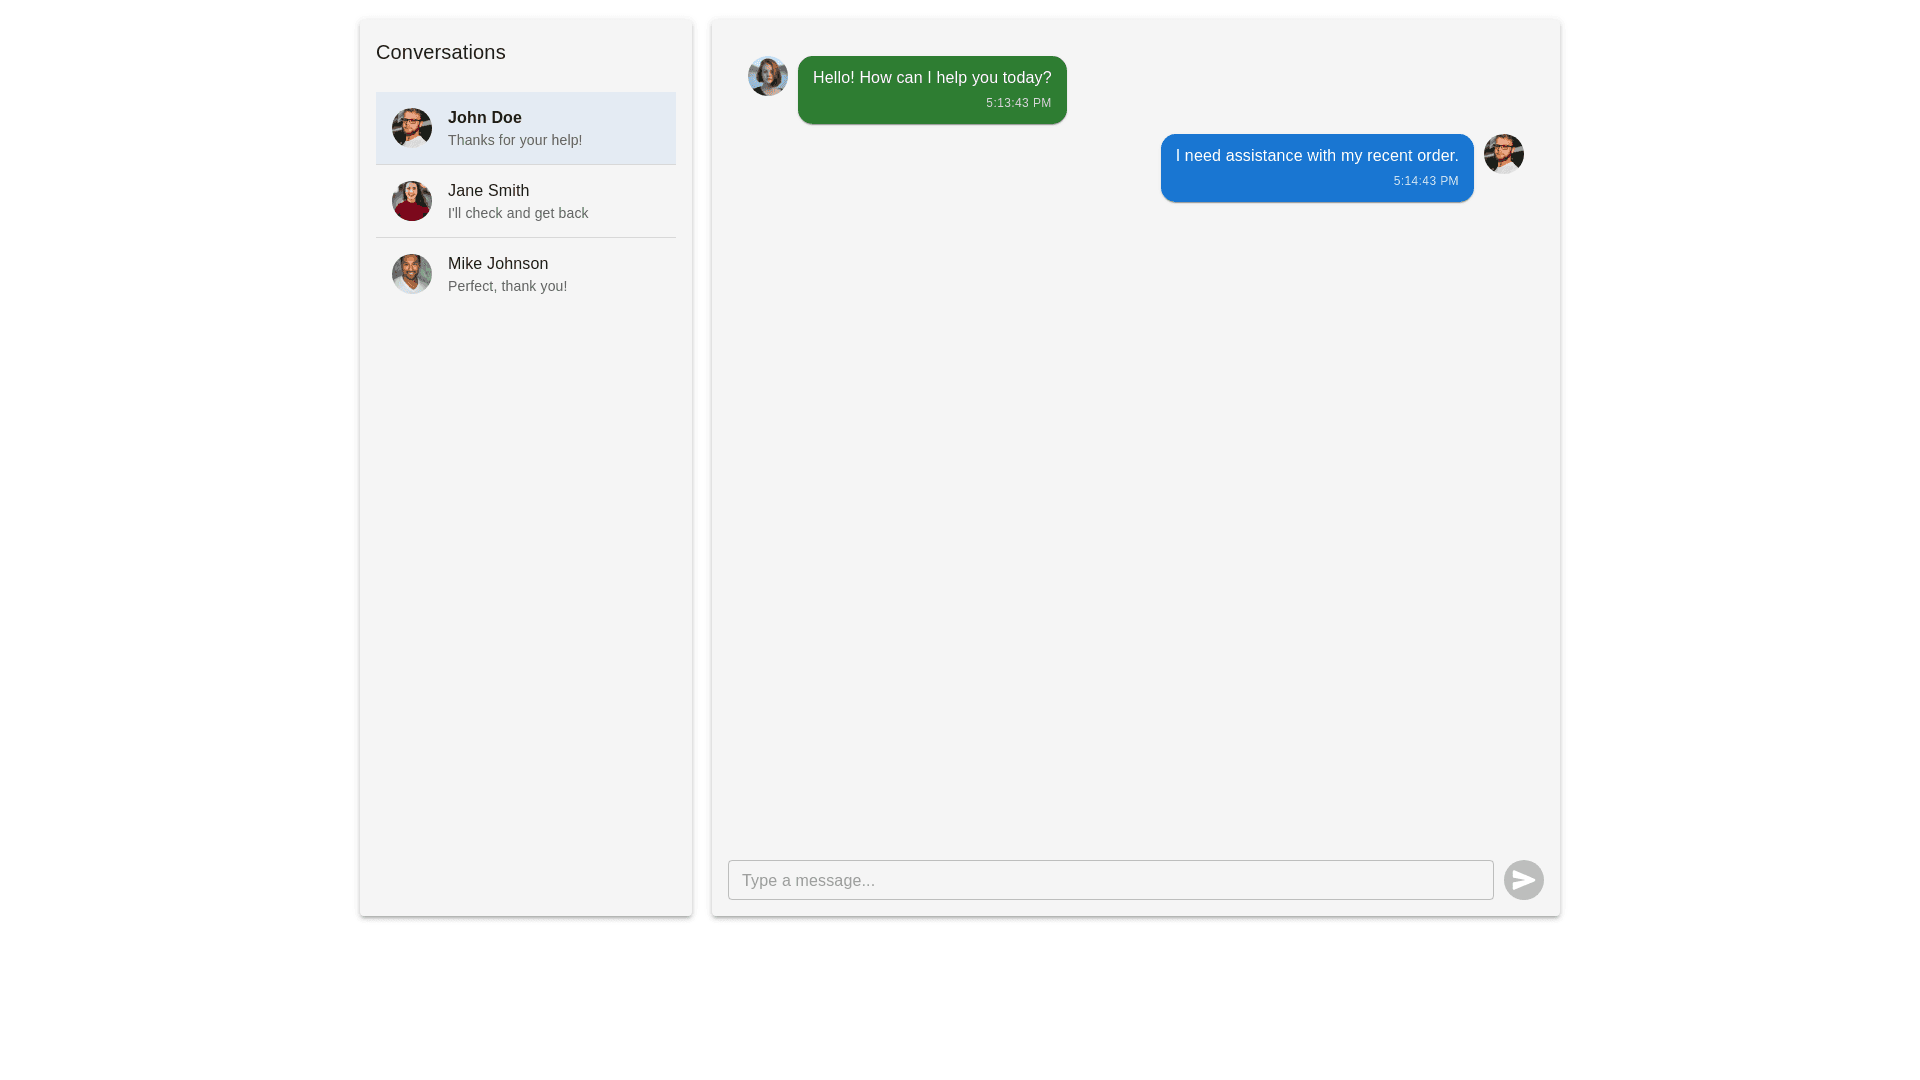Click the send message arrow button

click(x=1523, y=880)
